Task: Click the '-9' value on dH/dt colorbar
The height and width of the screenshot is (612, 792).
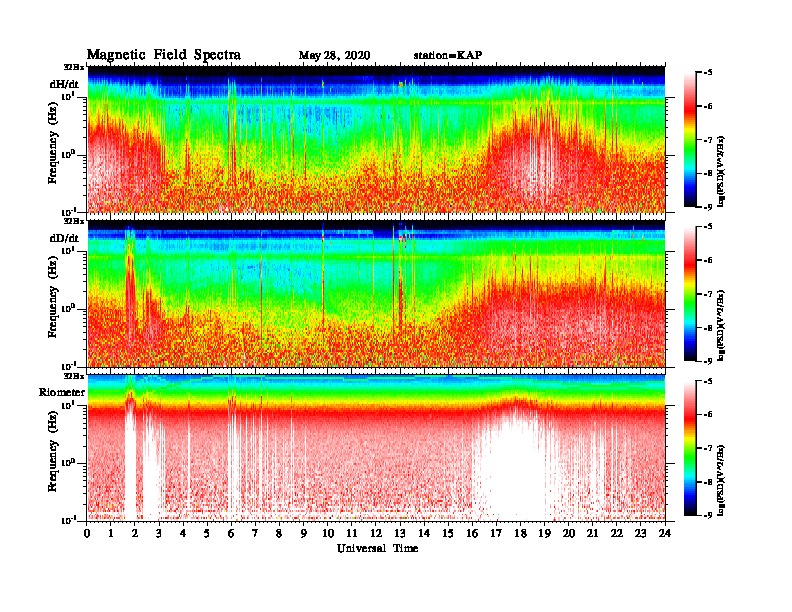Action: pos(708,207)
